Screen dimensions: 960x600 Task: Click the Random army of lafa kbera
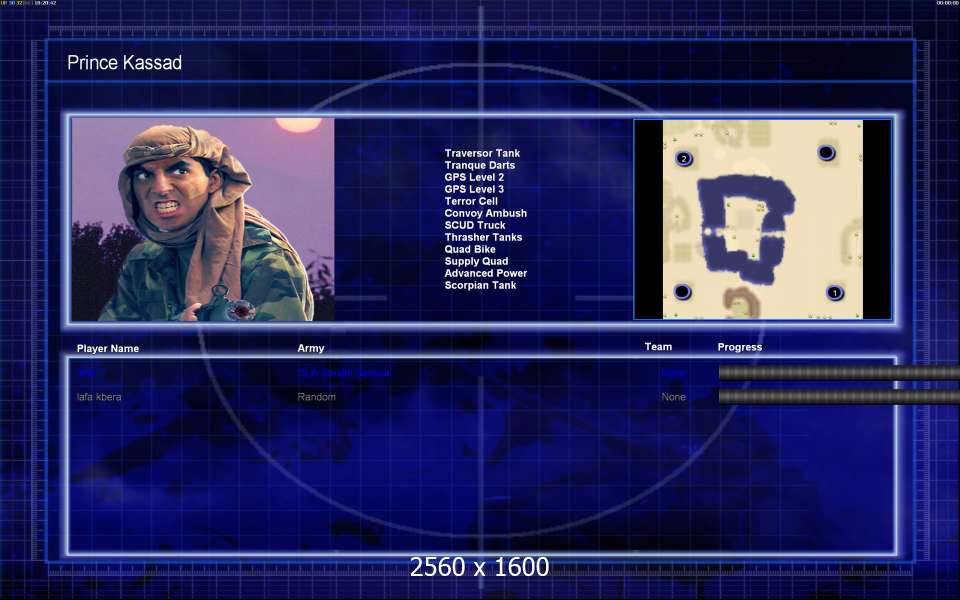[x=317, y=397]
